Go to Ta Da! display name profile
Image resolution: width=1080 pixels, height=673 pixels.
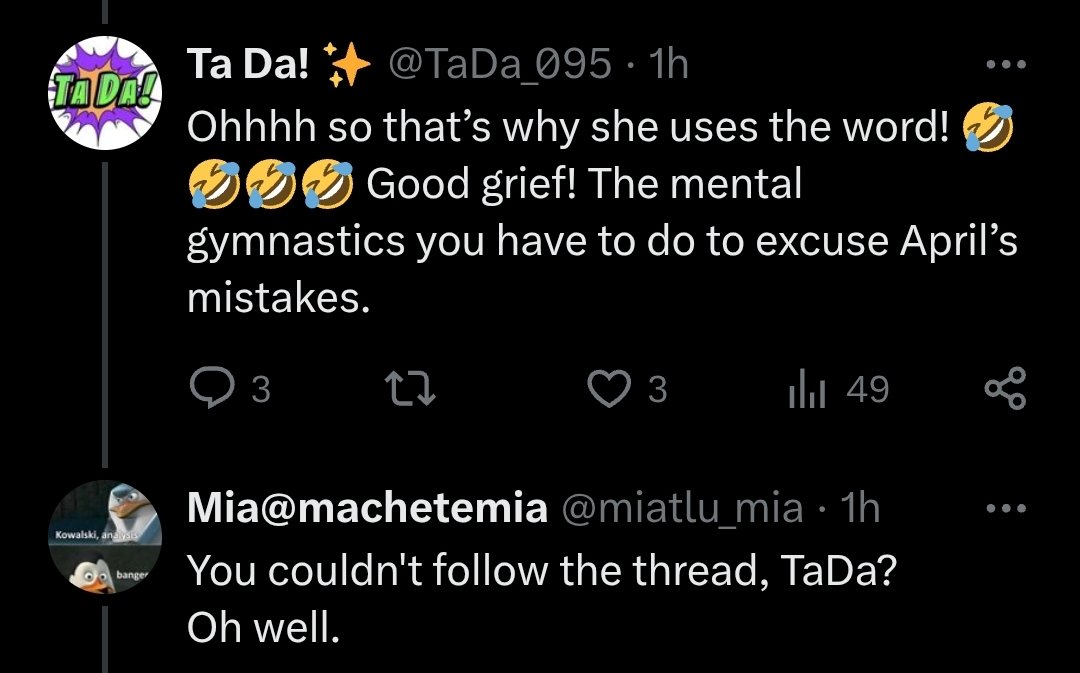point(248,64)
